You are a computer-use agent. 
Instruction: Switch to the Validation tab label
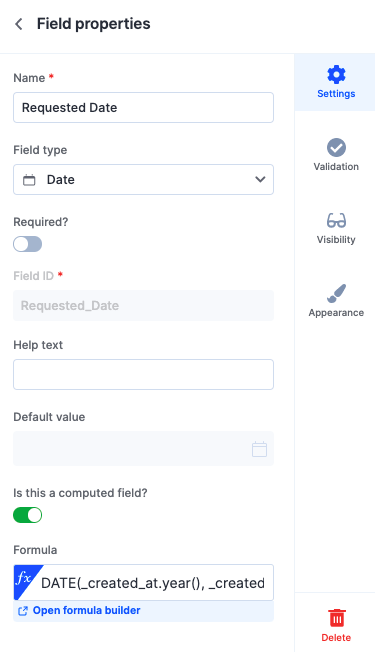(336, 167)
